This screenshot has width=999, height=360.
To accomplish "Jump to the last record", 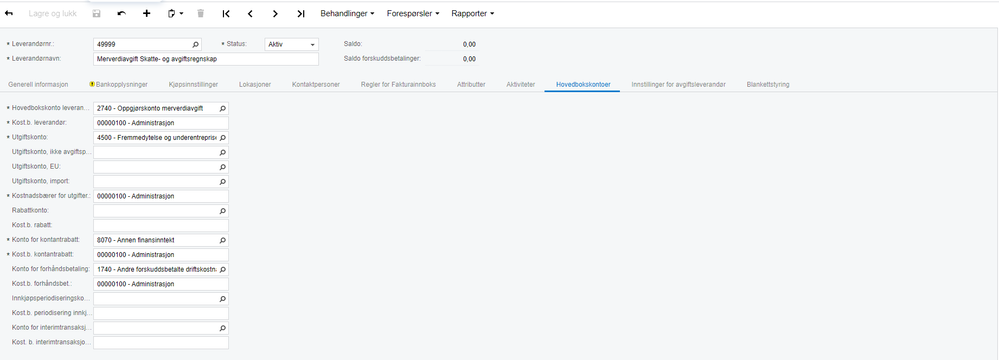I will click(301, 13).
